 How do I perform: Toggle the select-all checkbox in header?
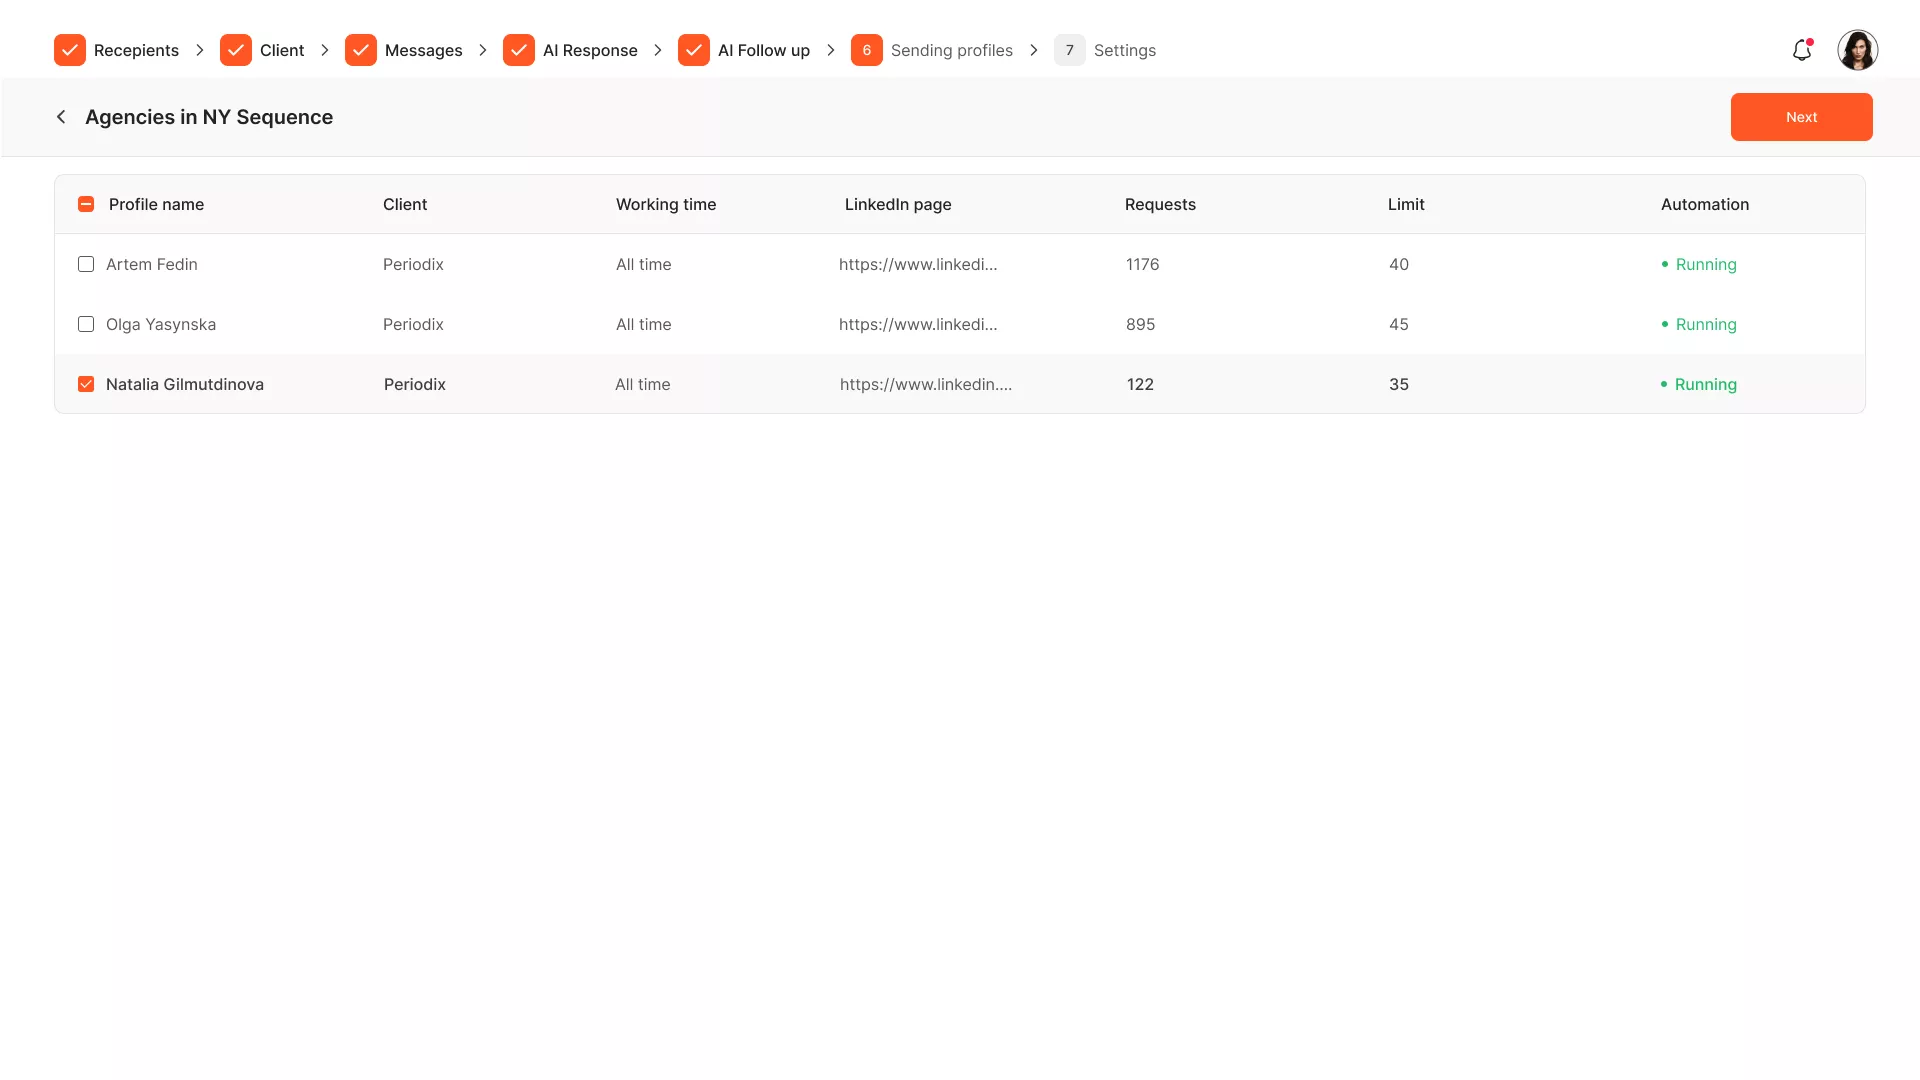tap(86, 204)
